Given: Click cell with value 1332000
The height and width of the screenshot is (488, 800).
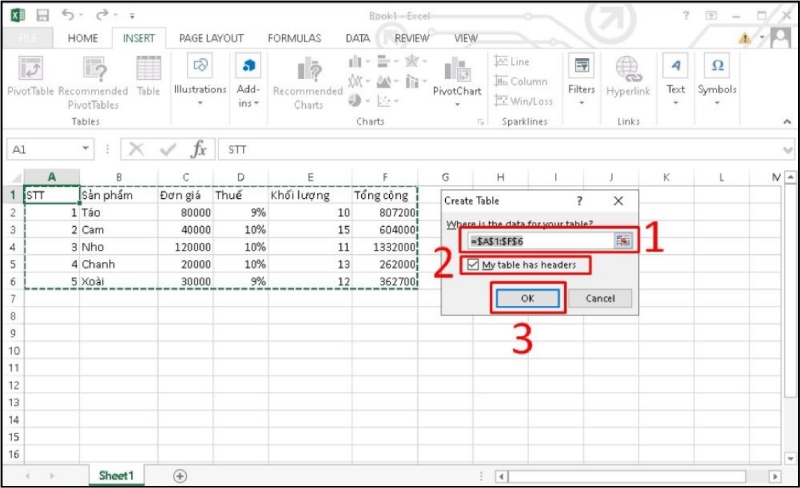Looking at the screenshot, I should pyautogui.click(x=385, y=247).
